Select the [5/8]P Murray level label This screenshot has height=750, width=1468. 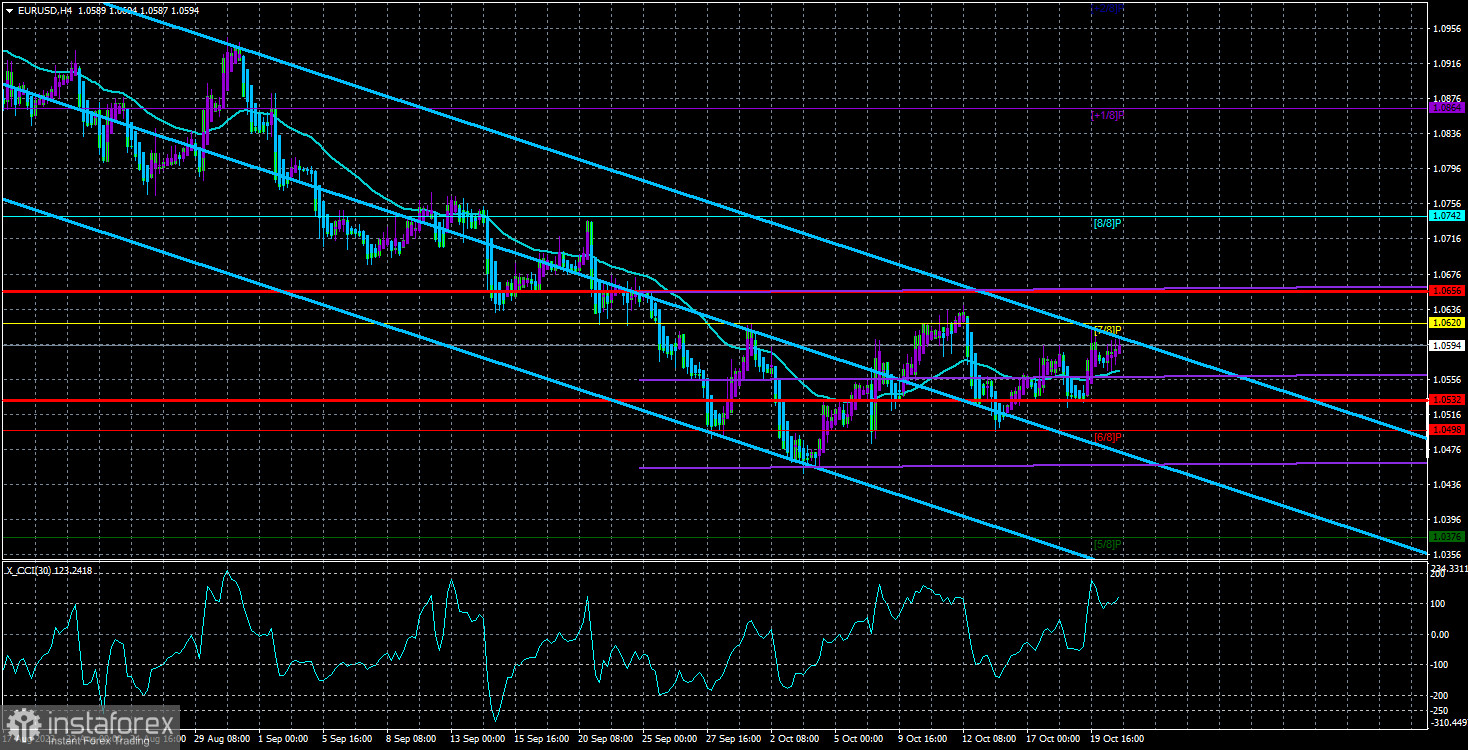1107,545
